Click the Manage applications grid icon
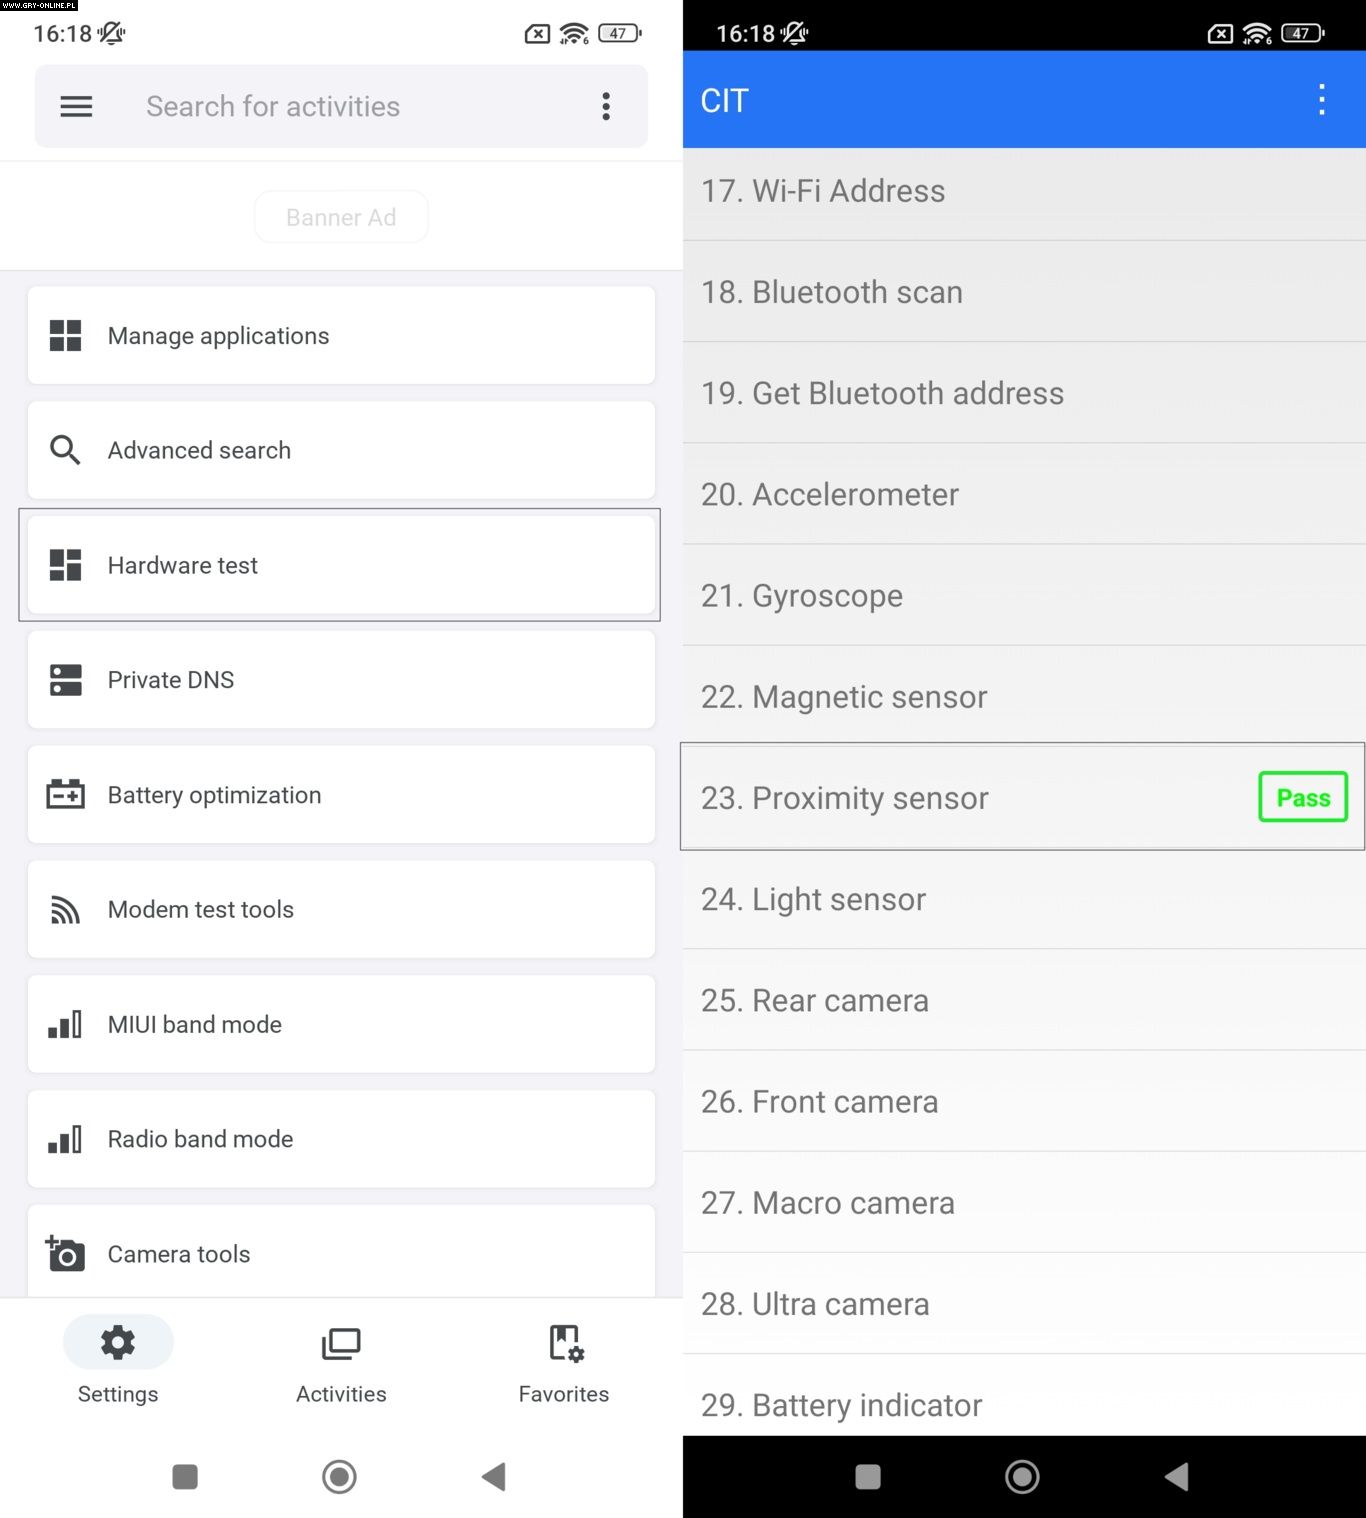The height and width of the screenshot is (1518, 1366). pos(66,336)
